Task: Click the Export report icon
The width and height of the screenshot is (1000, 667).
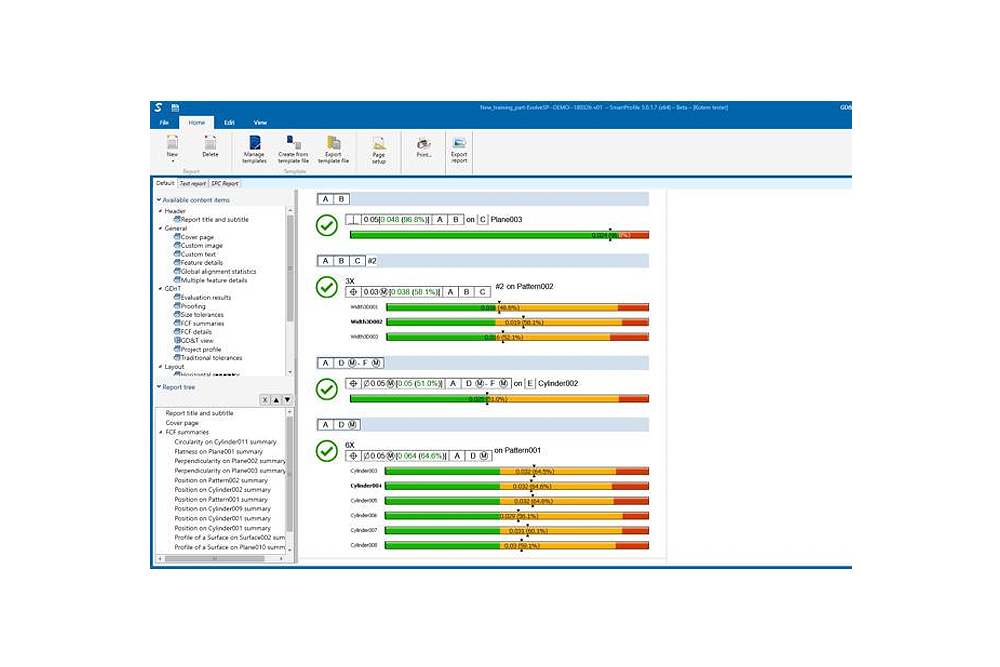Action: pyautogui.click(x=459, y=144)
